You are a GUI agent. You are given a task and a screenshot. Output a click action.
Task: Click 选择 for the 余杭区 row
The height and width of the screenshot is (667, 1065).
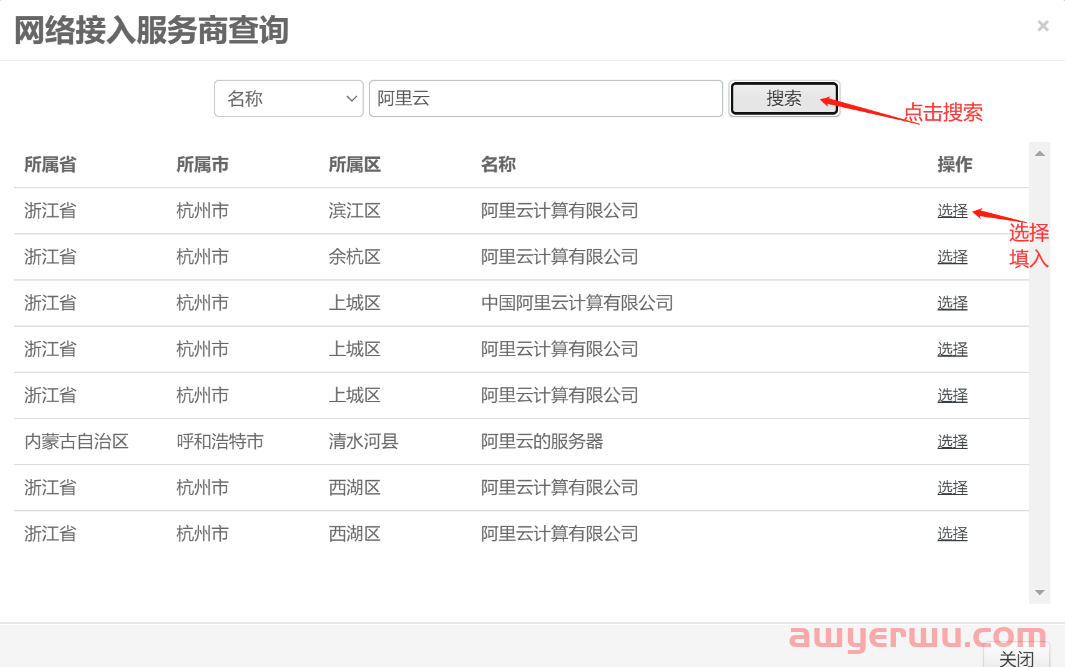(x=952, y=257)
